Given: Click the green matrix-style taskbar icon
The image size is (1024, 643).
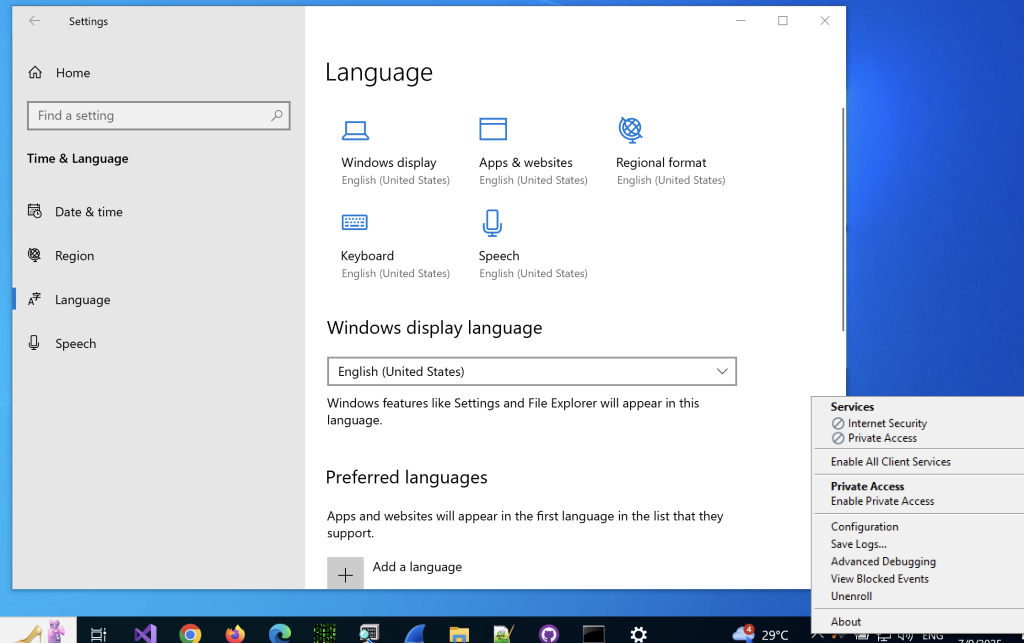Looking at the screenshot, I should (325, 634).
